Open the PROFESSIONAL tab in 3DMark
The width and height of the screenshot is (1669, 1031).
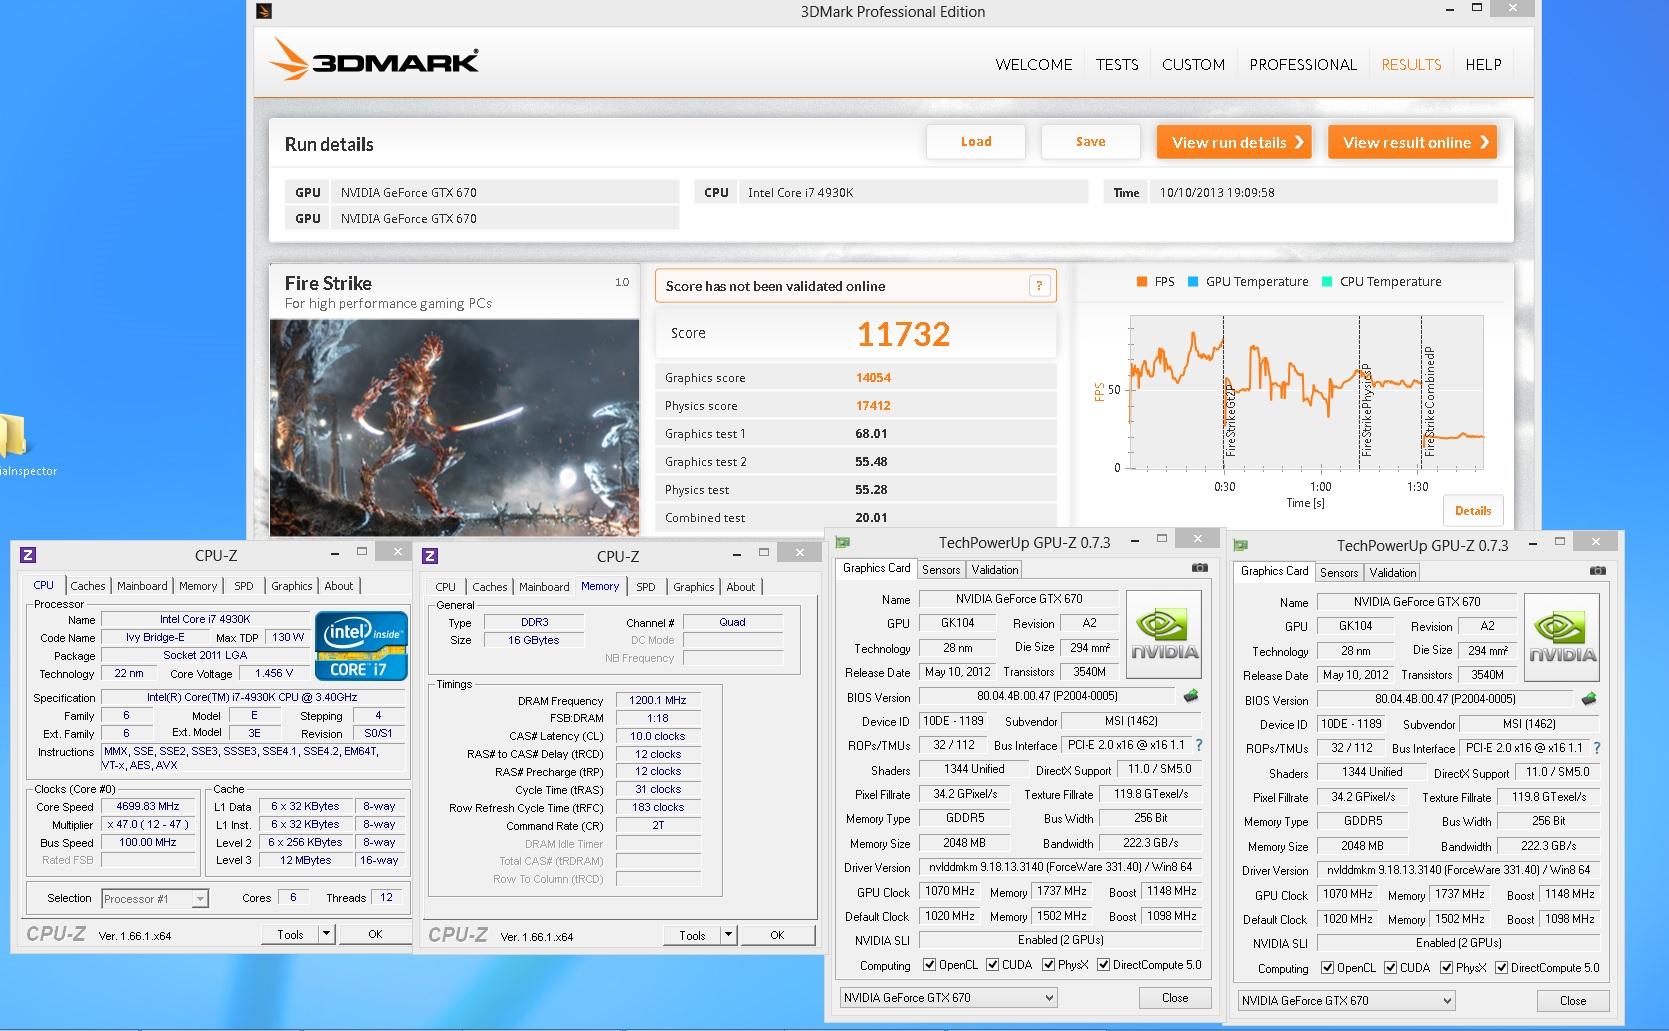(1303, 64)
